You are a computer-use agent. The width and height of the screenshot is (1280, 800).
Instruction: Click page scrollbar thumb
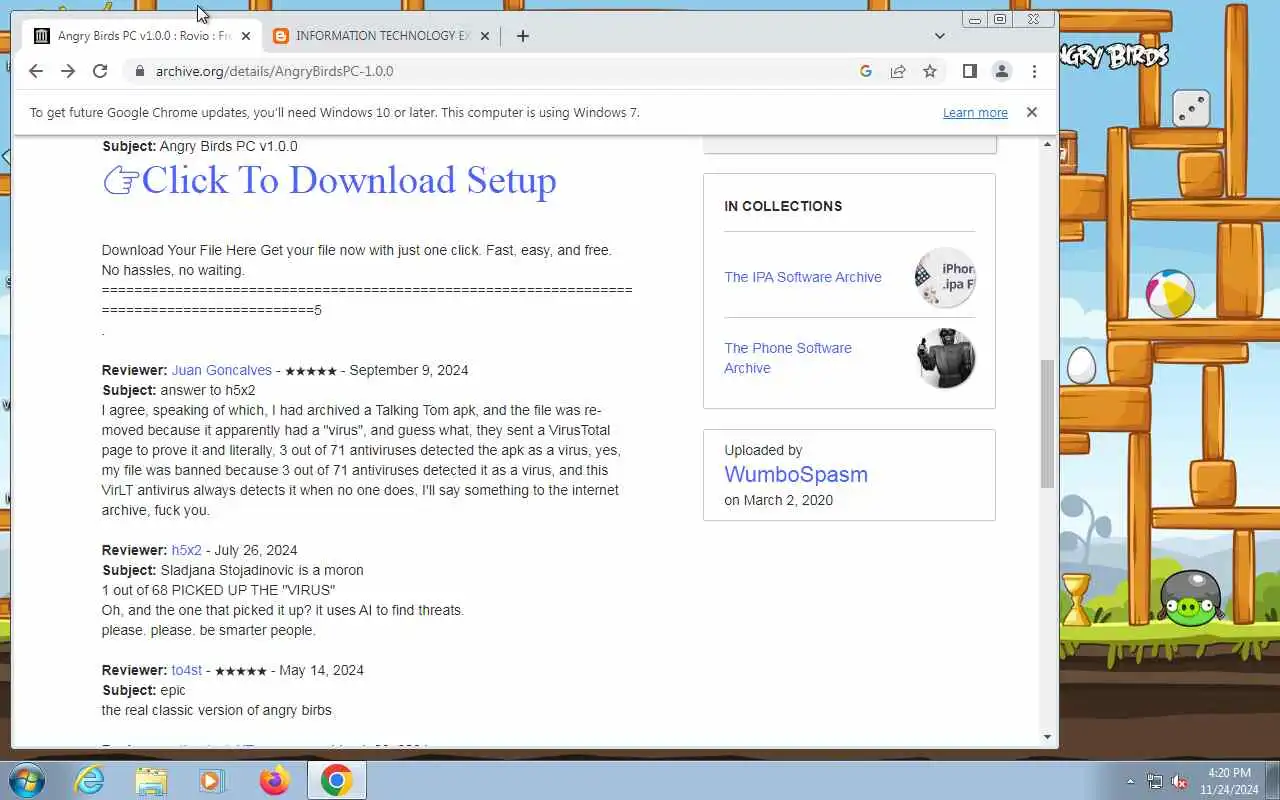click(x=1047, y=424)
